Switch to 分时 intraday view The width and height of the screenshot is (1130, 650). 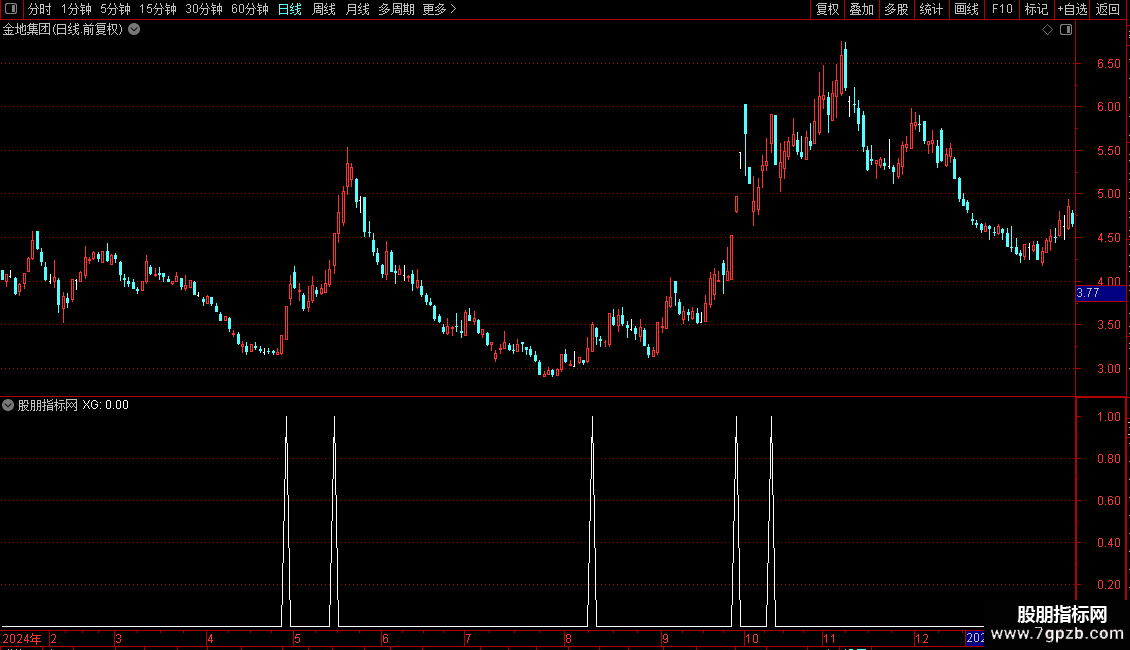[x=40, y=9]
